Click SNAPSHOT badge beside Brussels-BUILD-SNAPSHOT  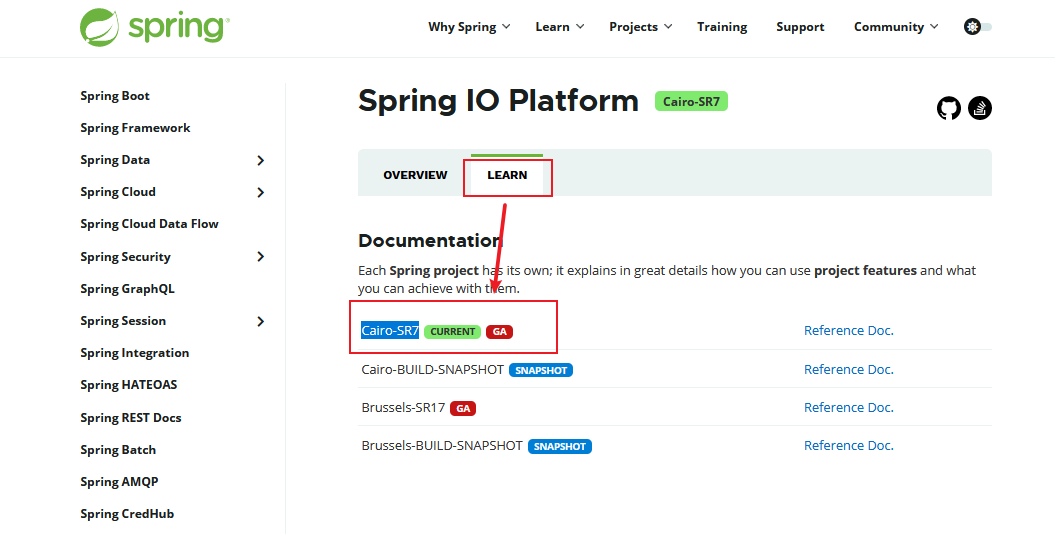pos(560,447)
